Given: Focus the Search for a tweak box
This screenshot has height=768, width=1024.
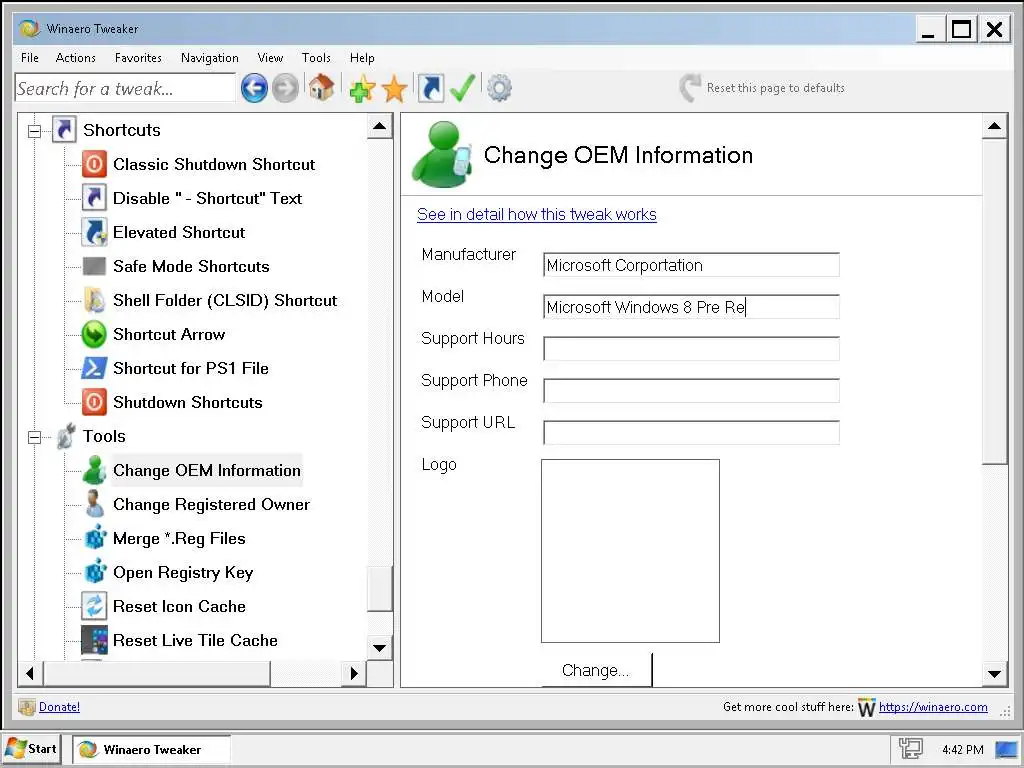Looking at the screenshot, I should 125,88.
